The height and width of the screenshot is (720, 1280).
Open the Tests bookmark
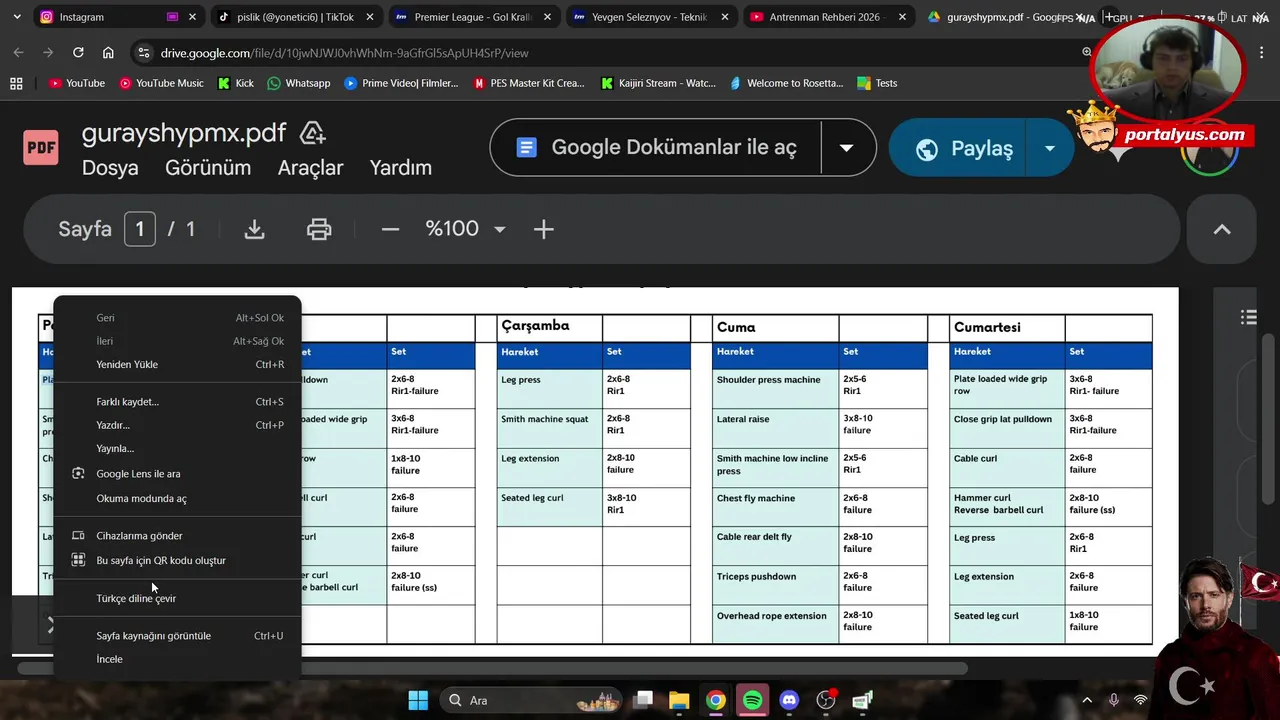[877, 83]
